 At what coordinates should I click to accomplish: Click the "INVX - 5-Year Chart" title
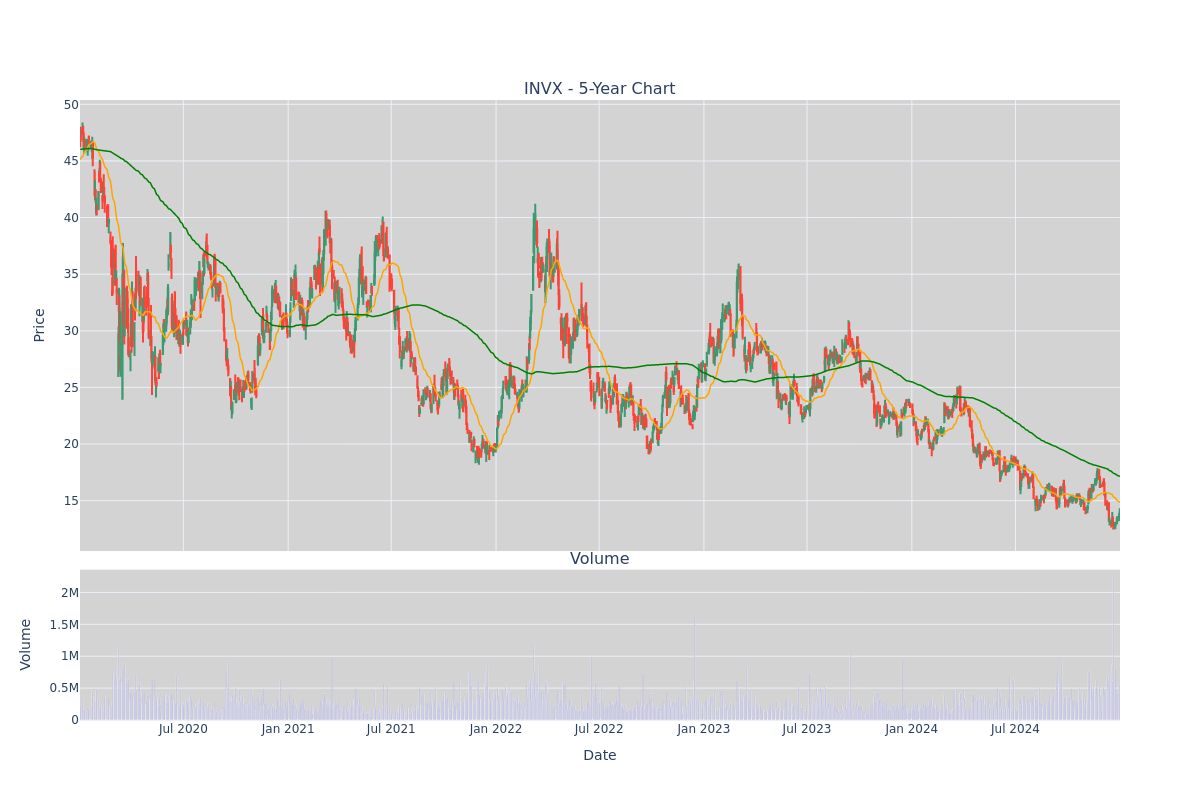point(599,89)
